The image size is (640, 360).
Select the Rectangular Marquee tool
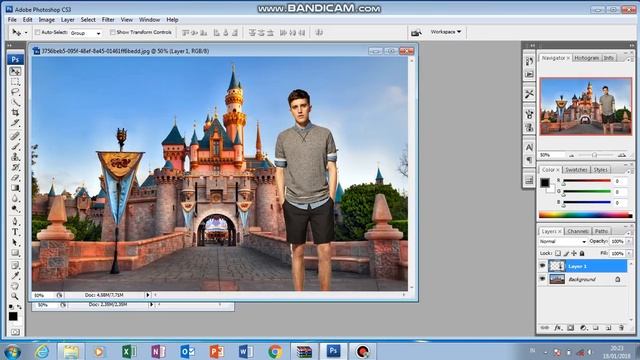coord(15,82)
